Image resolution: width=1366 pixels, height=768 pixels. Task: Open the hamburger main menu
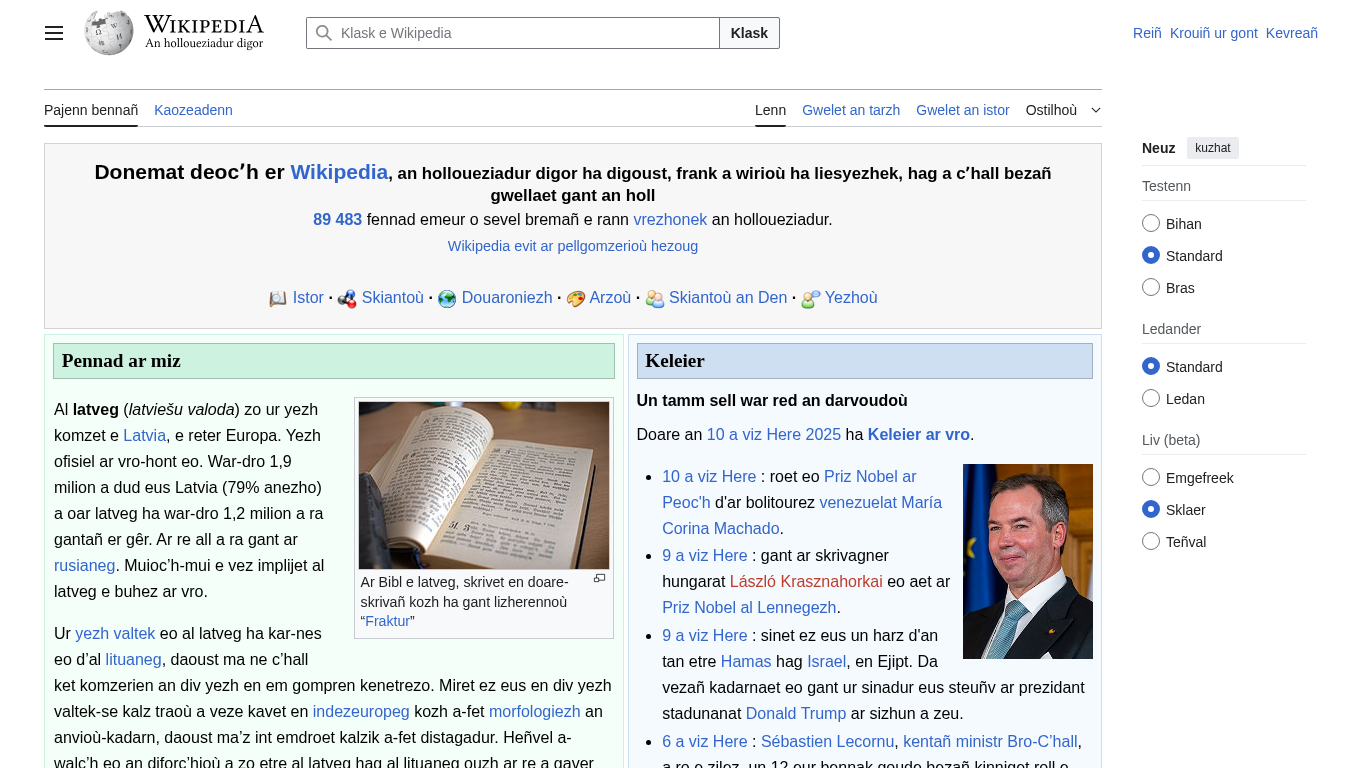[x=54, y=33]
